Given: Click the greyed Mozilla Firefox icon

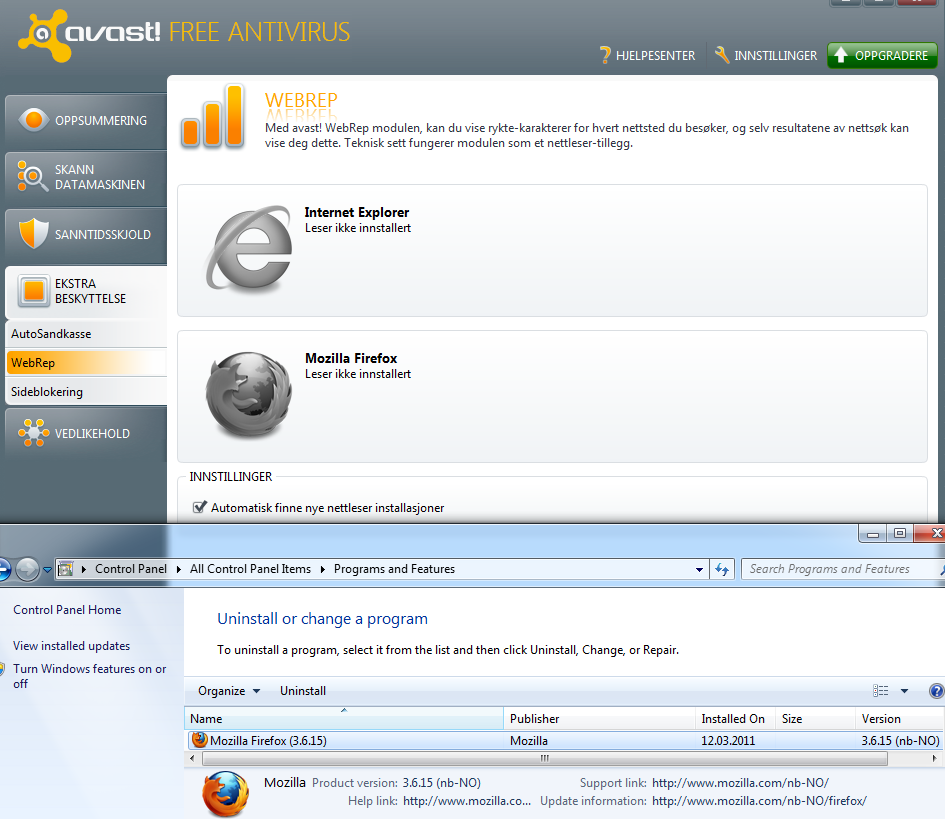Looking at the screenshot, I should click(x=249, y=395).
